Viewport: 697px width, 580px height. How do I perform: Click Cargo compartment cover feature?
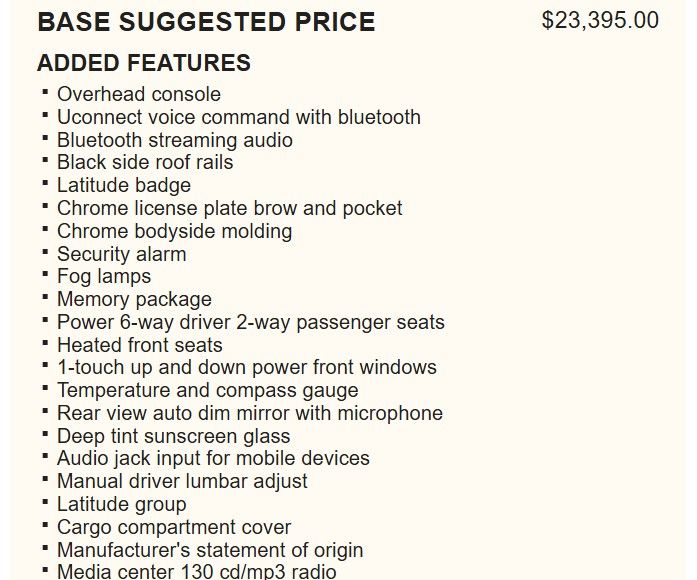tap(174, 527)
